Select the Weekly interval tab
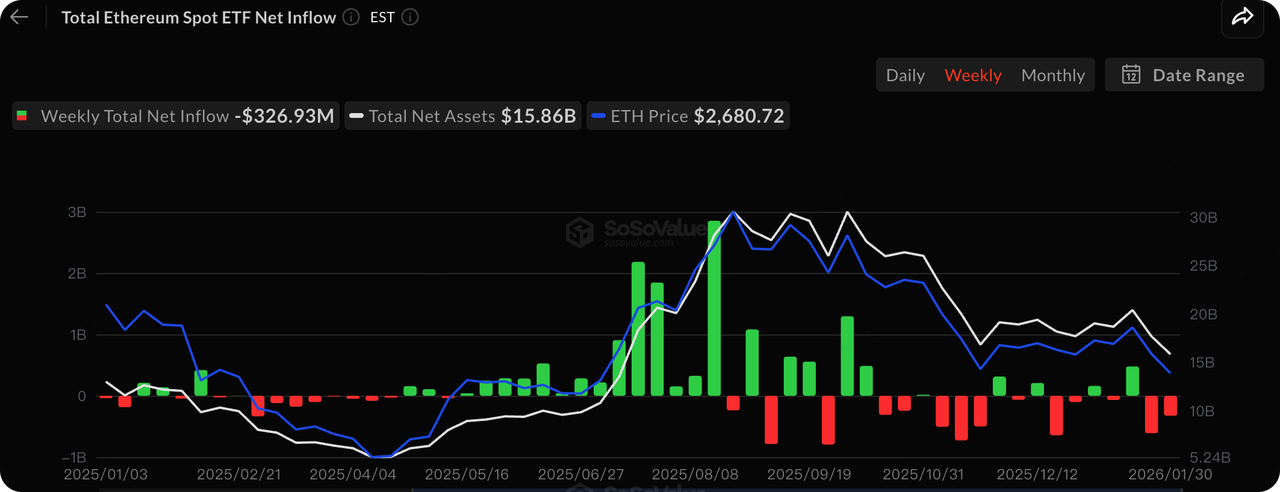The image size is (1280, 492). 973,75
